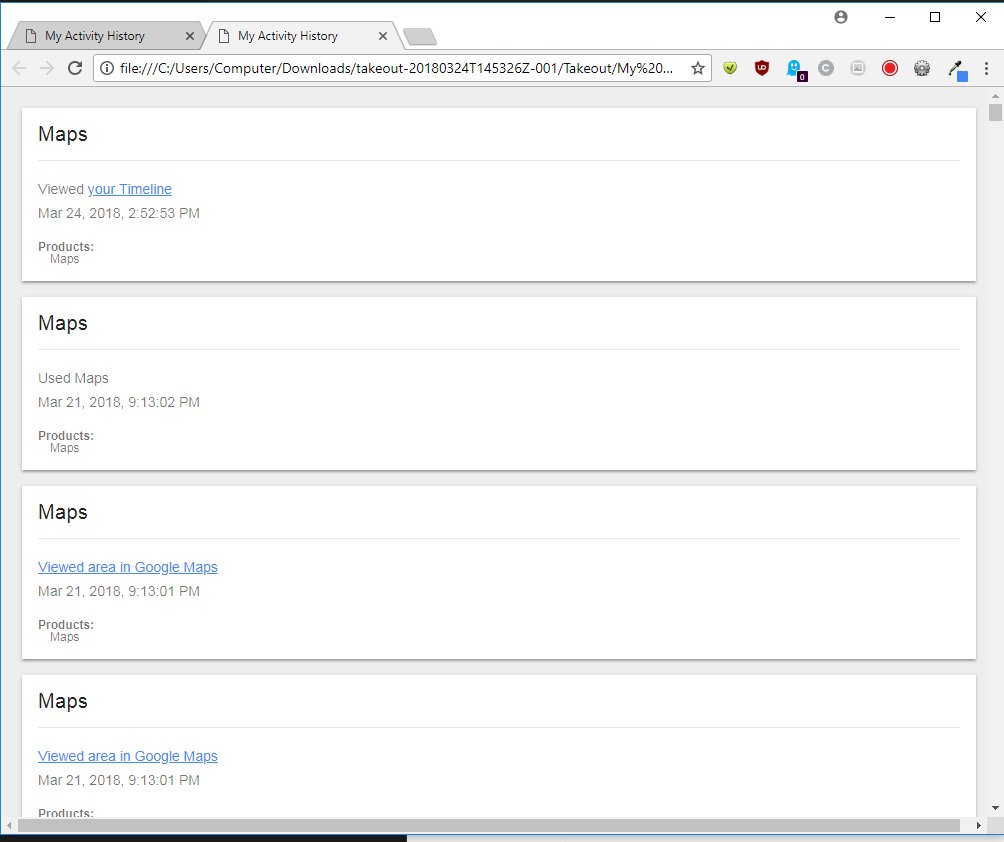Click the horizontal scrollbar left arrow

(x=9, y=825)
